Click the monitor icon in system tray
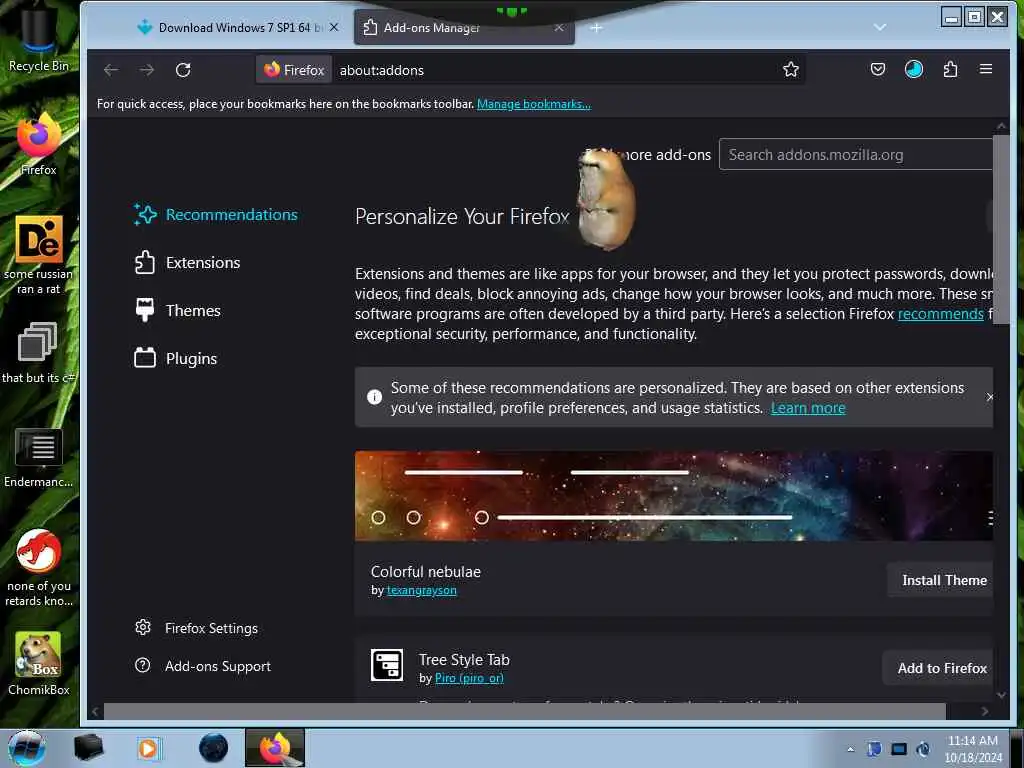The width and height of the screenshot is (1024, 768). point(899,749)
